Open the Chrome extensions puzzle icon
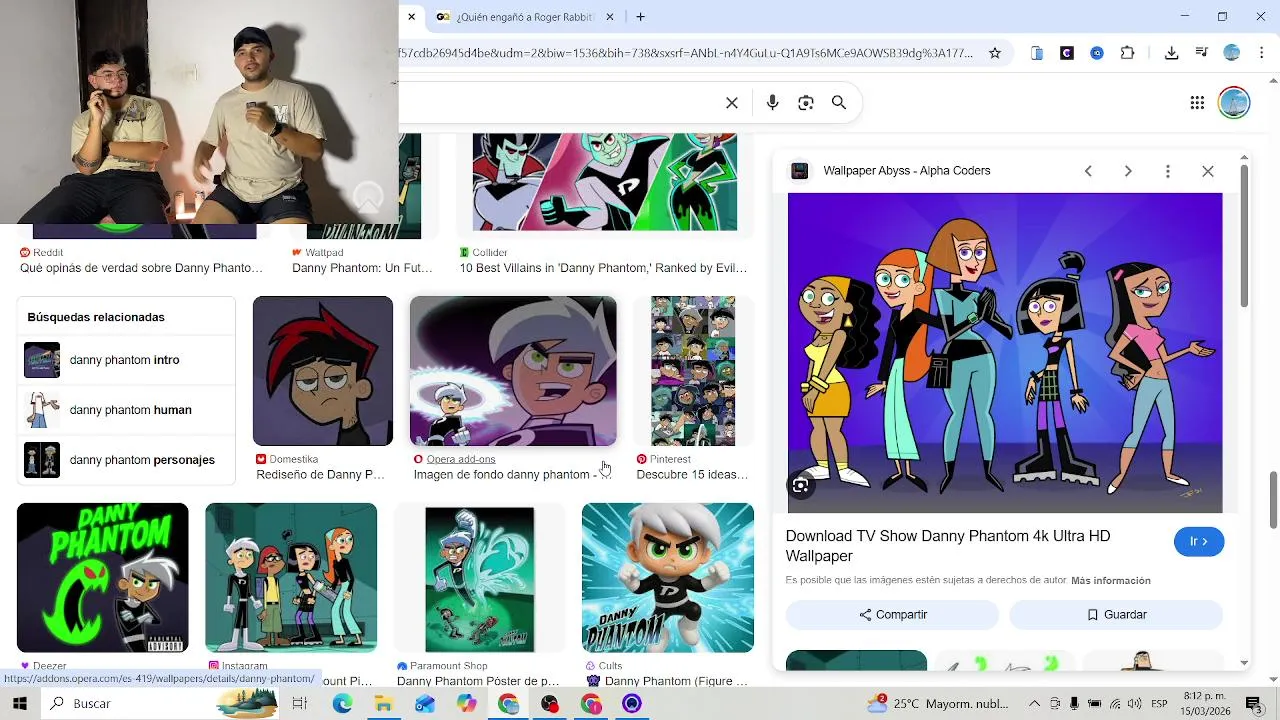Viewport: 1280px width, 720px height. (1127, 53)
